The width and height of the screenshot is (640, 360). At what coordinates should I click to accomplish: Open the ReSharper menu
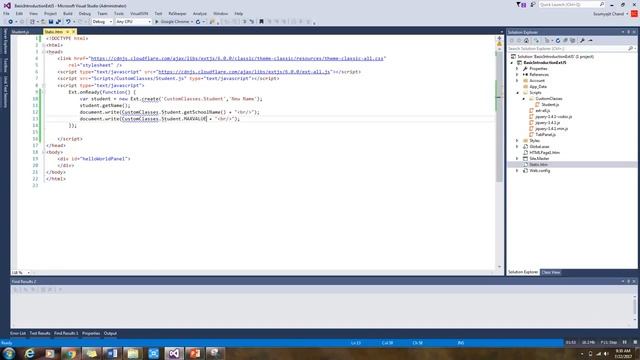click(177, 13)
